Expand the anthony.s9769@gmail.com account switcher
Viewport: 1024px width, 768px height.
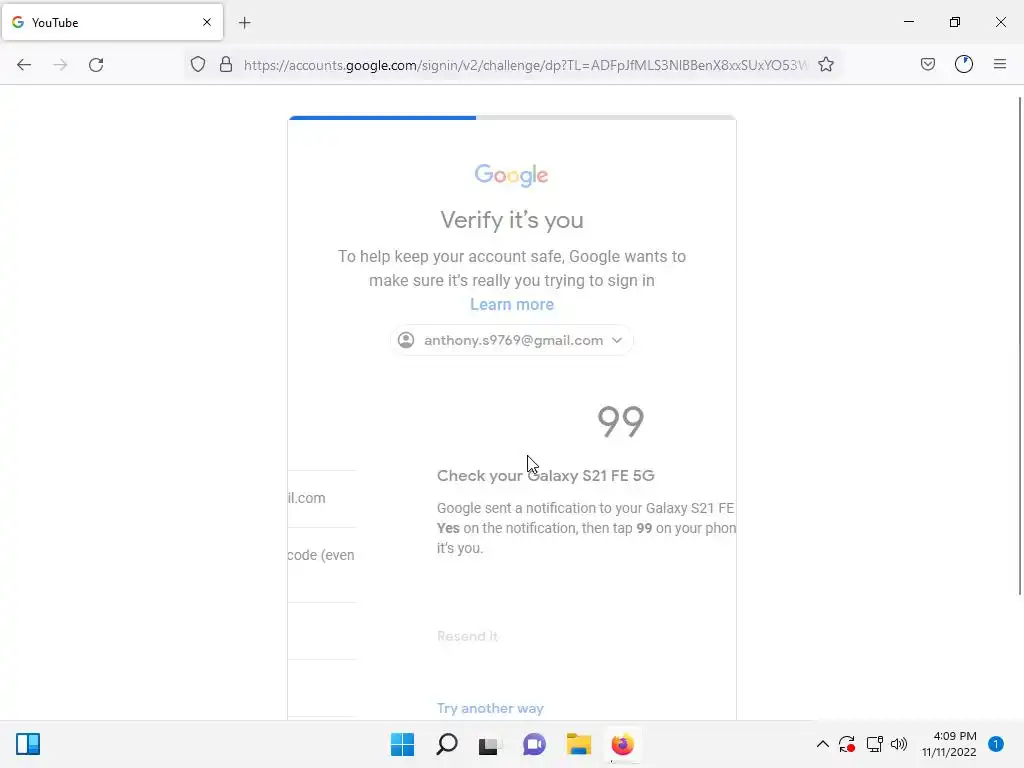[512, 340]
